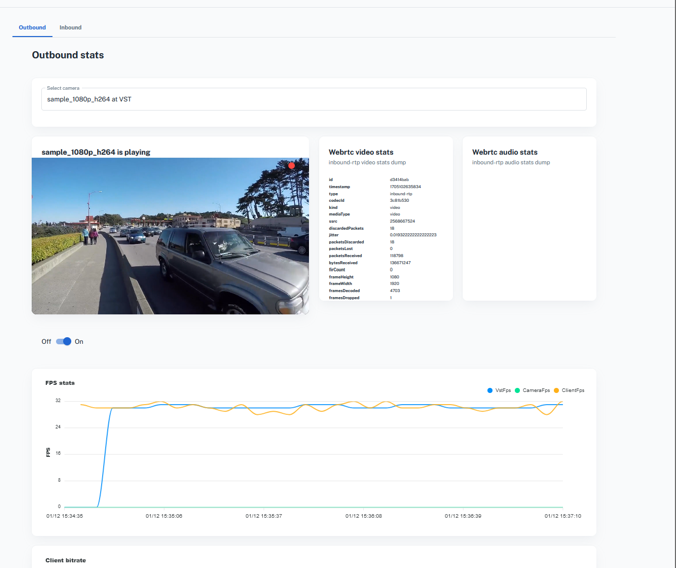Click the CameraFps legend label
The height and width of the screenshot is (568, 676).
click(536, 390)
